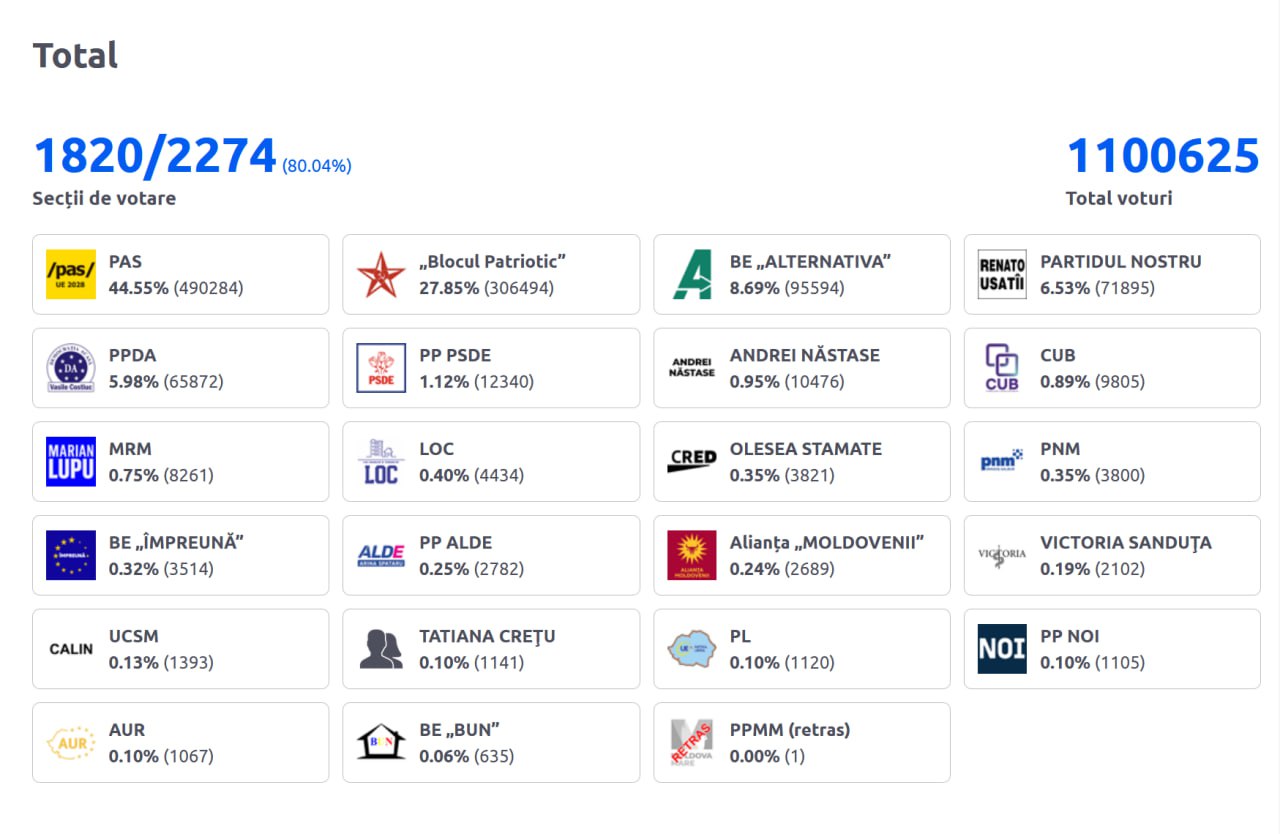Click the Tatiana Crețu silhouette icon
The image size is (1280, 834).
tap(381, 649)
